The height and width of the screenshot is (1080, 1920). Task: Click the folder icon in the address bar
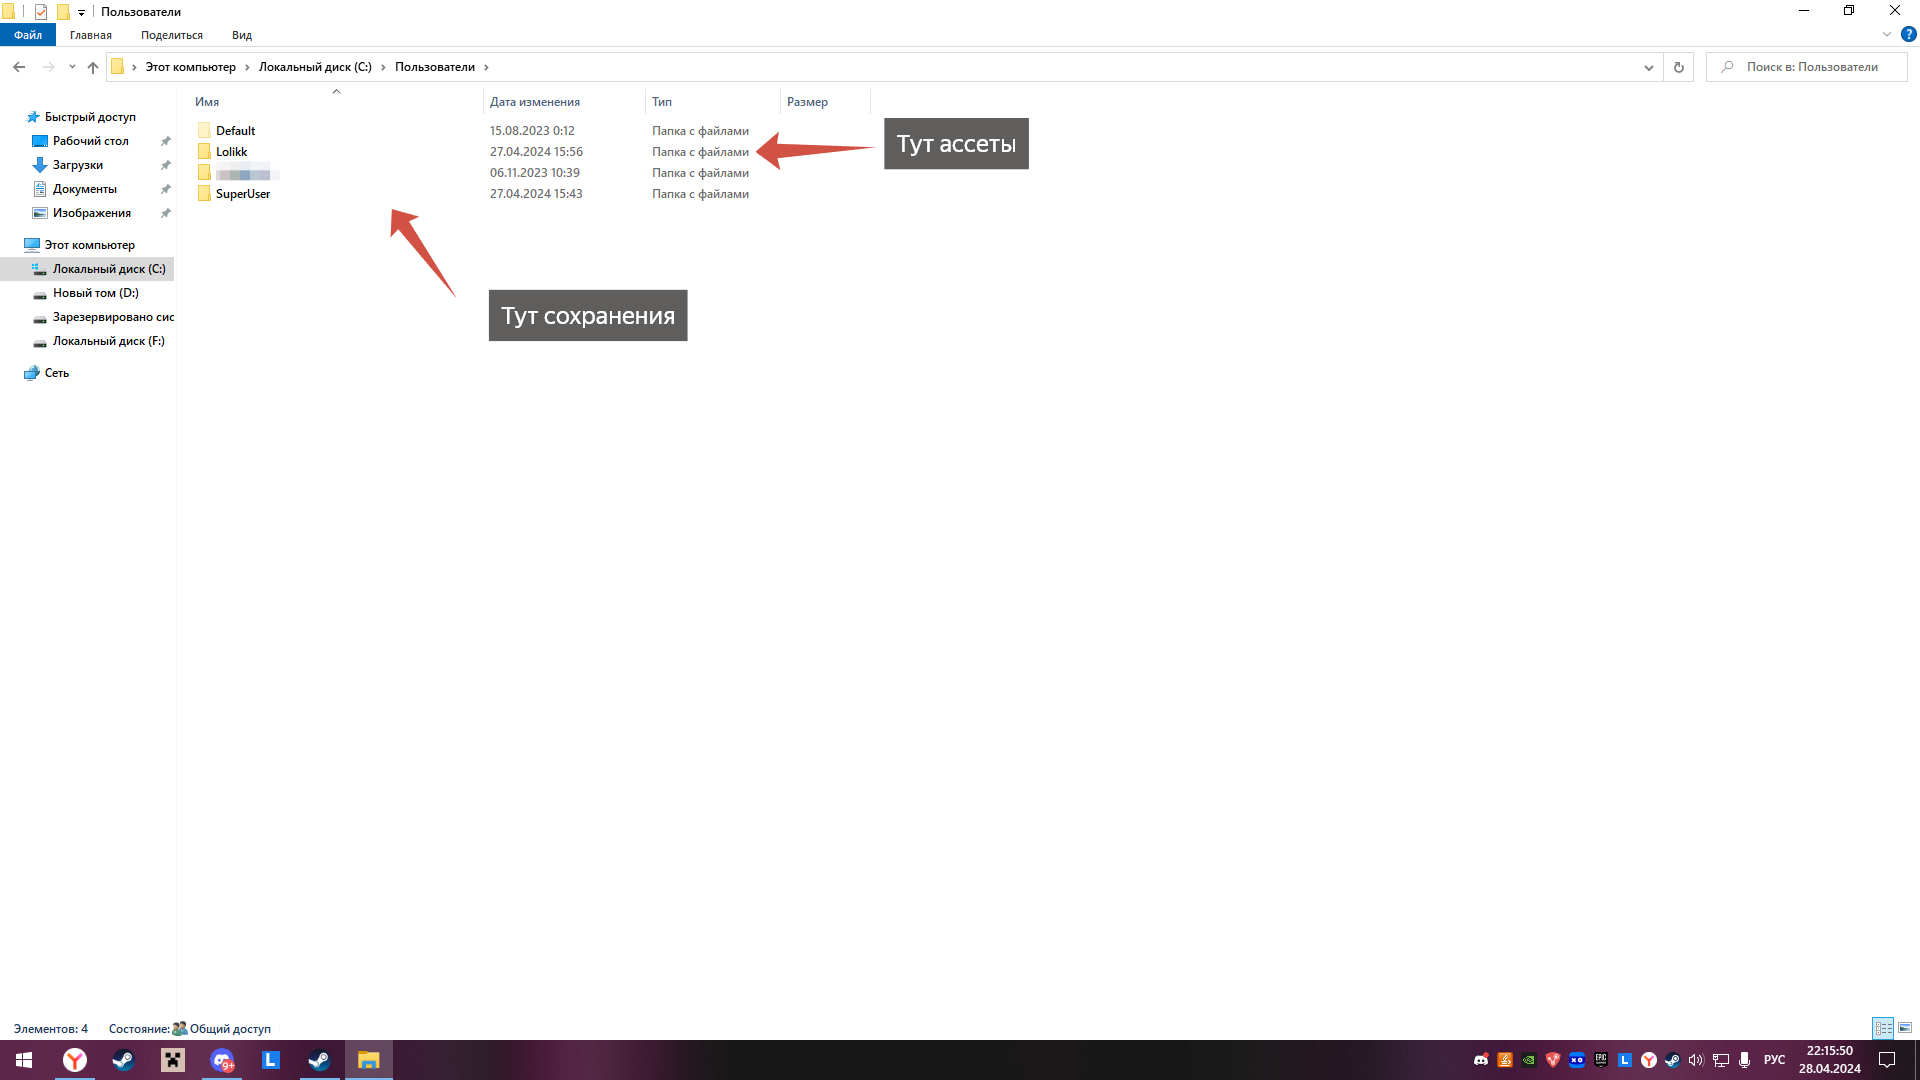click(117, 67)
